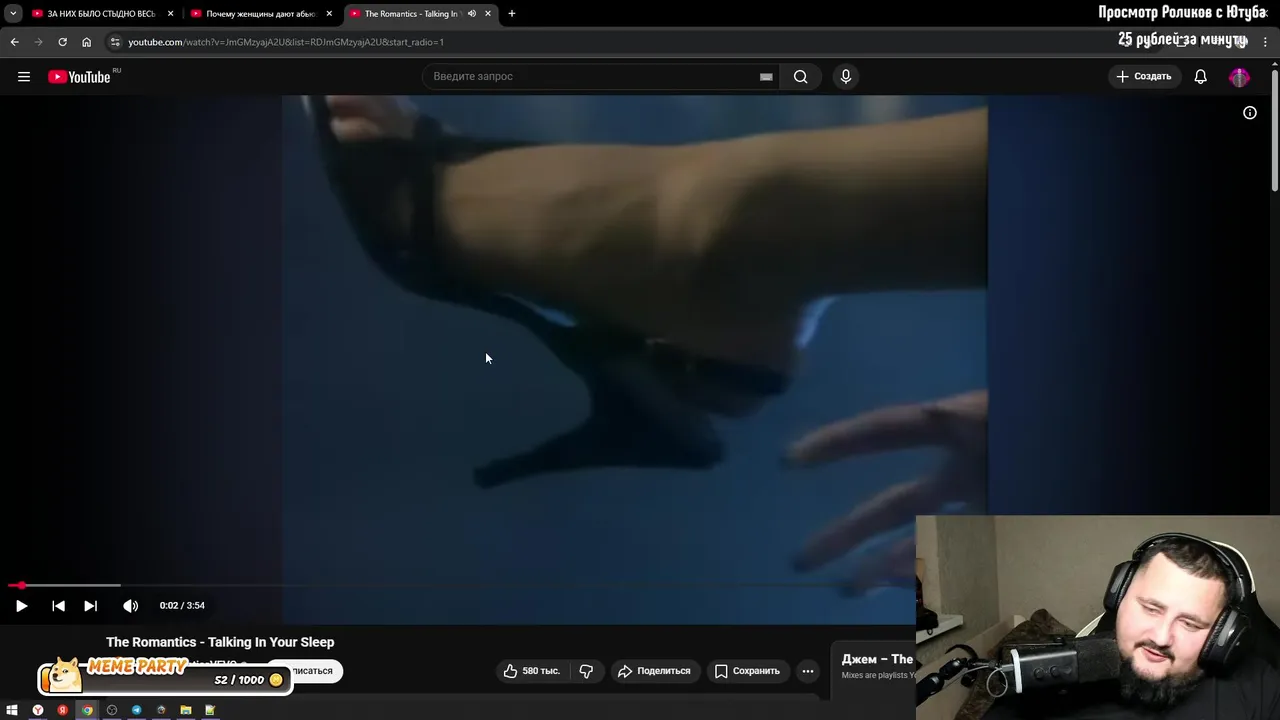Open Yandex Browser from the taskbar
The height and width of the screenshot is (720, 1280).
point(38,710)
